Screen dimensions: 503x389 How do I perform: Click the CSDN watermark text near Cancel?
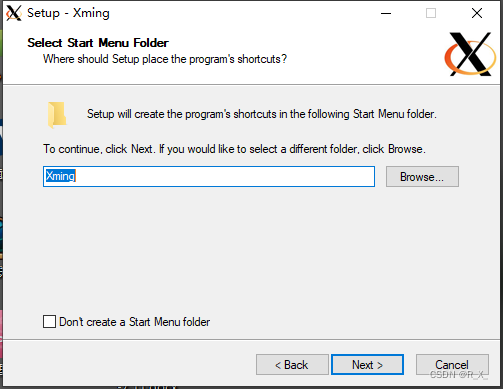tap(459, 375)
